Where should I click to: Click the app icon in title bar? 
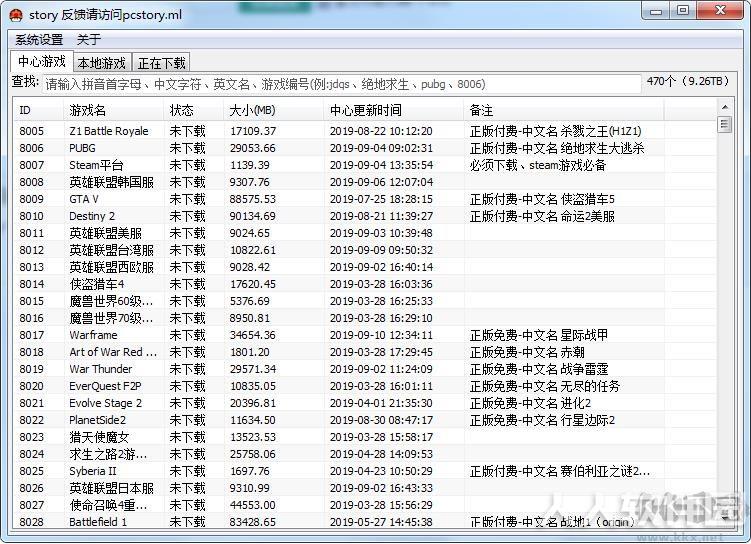click(16, 15)
